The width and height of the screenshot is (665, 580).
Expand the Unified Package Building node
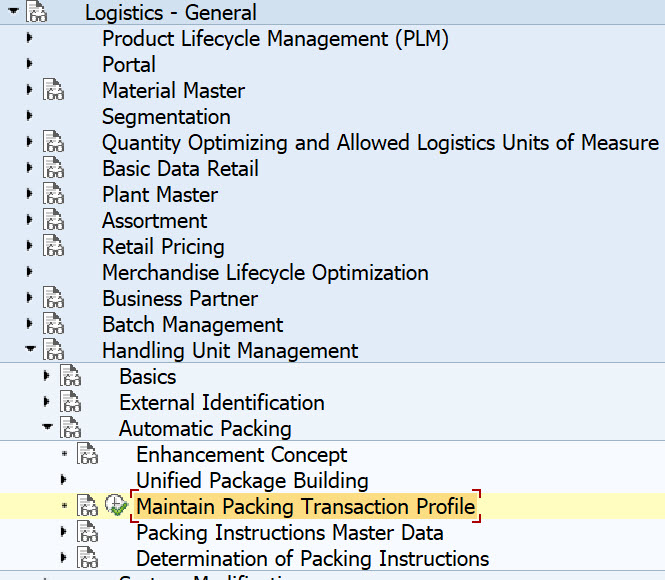[64, 481]
